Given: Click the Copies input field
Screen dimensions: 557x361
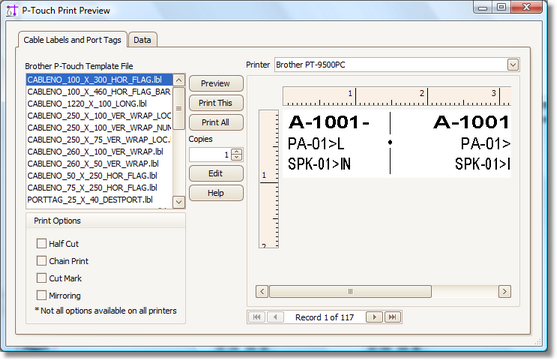Looking at the screenshot, I should (x=210, y=155).
